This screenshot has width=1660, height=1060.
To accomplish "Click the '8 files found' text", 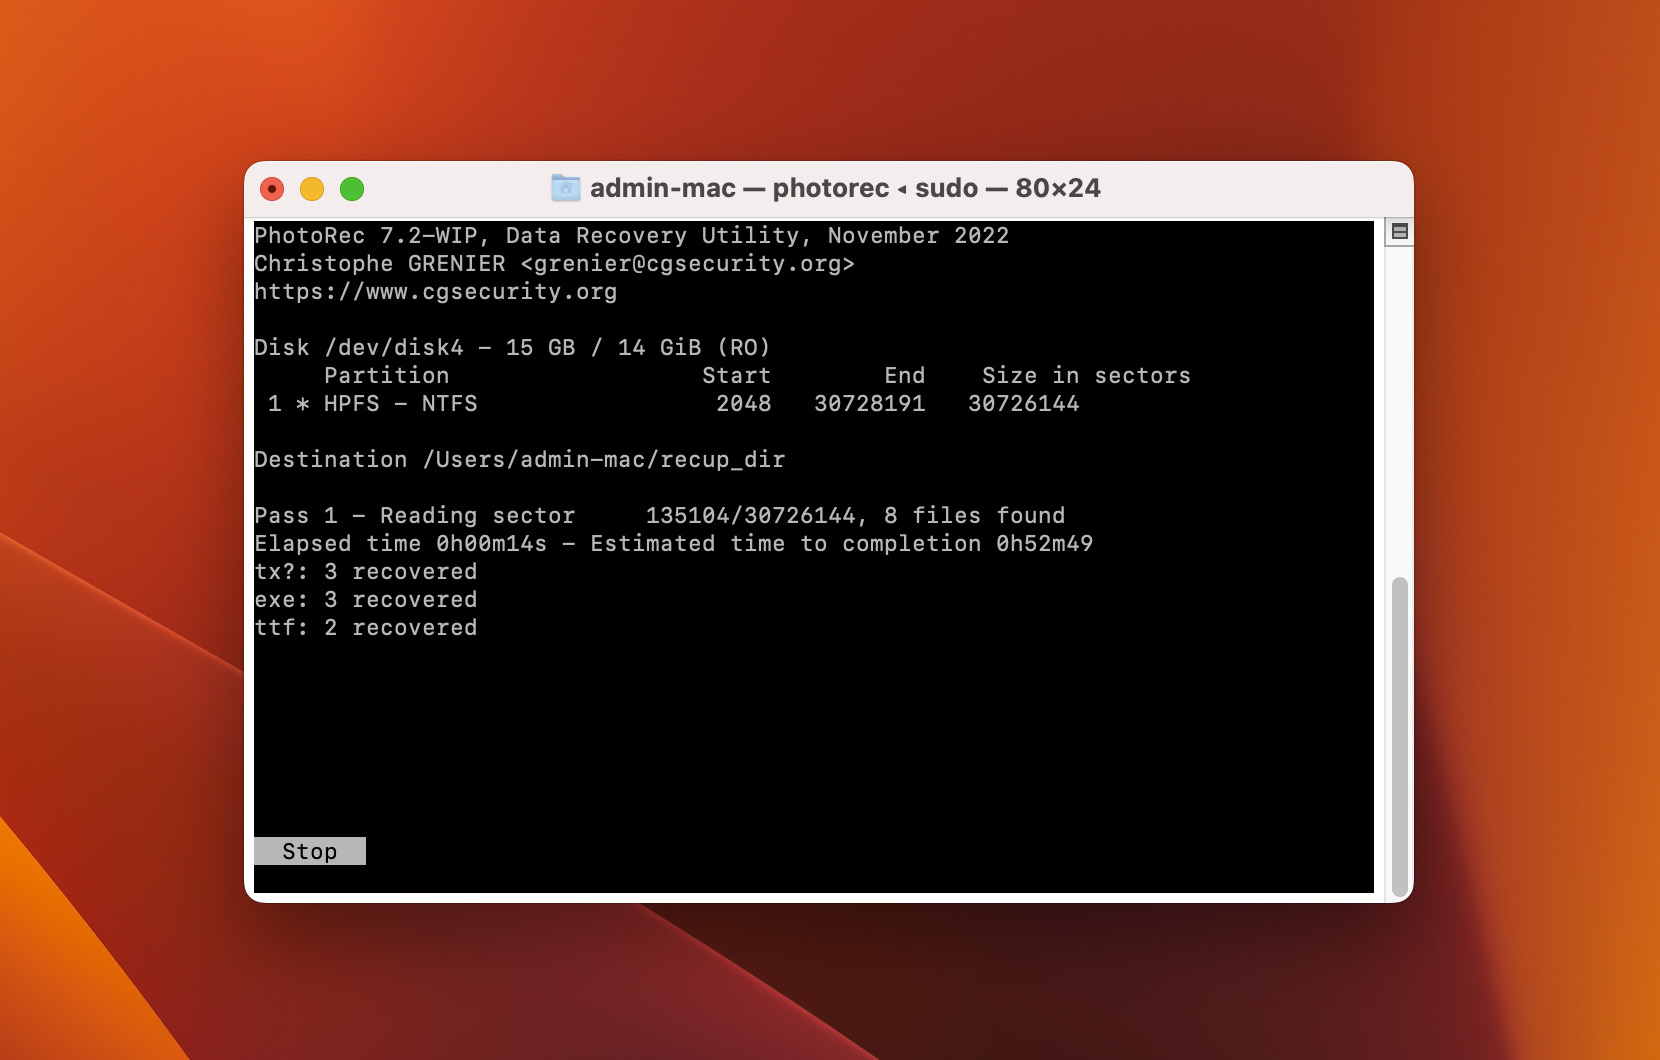I will [x=975, y=516].
